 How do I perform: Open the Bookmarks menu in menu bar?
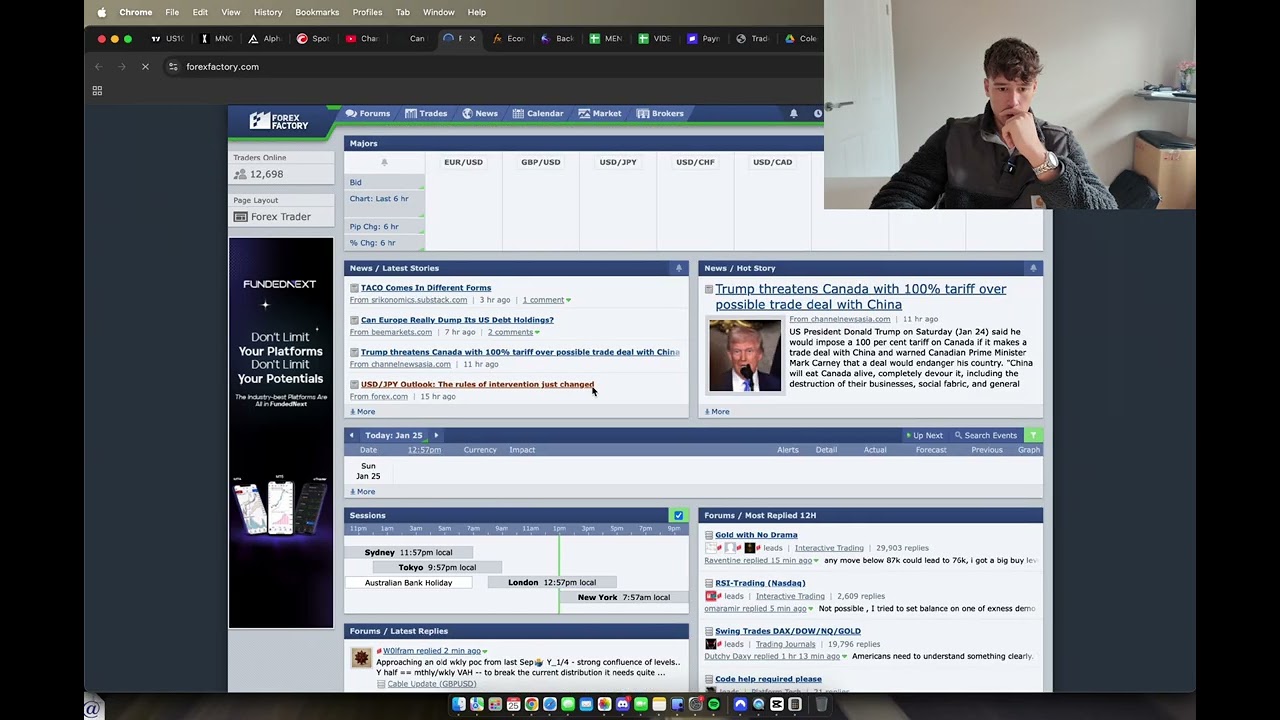coord(317,12)
